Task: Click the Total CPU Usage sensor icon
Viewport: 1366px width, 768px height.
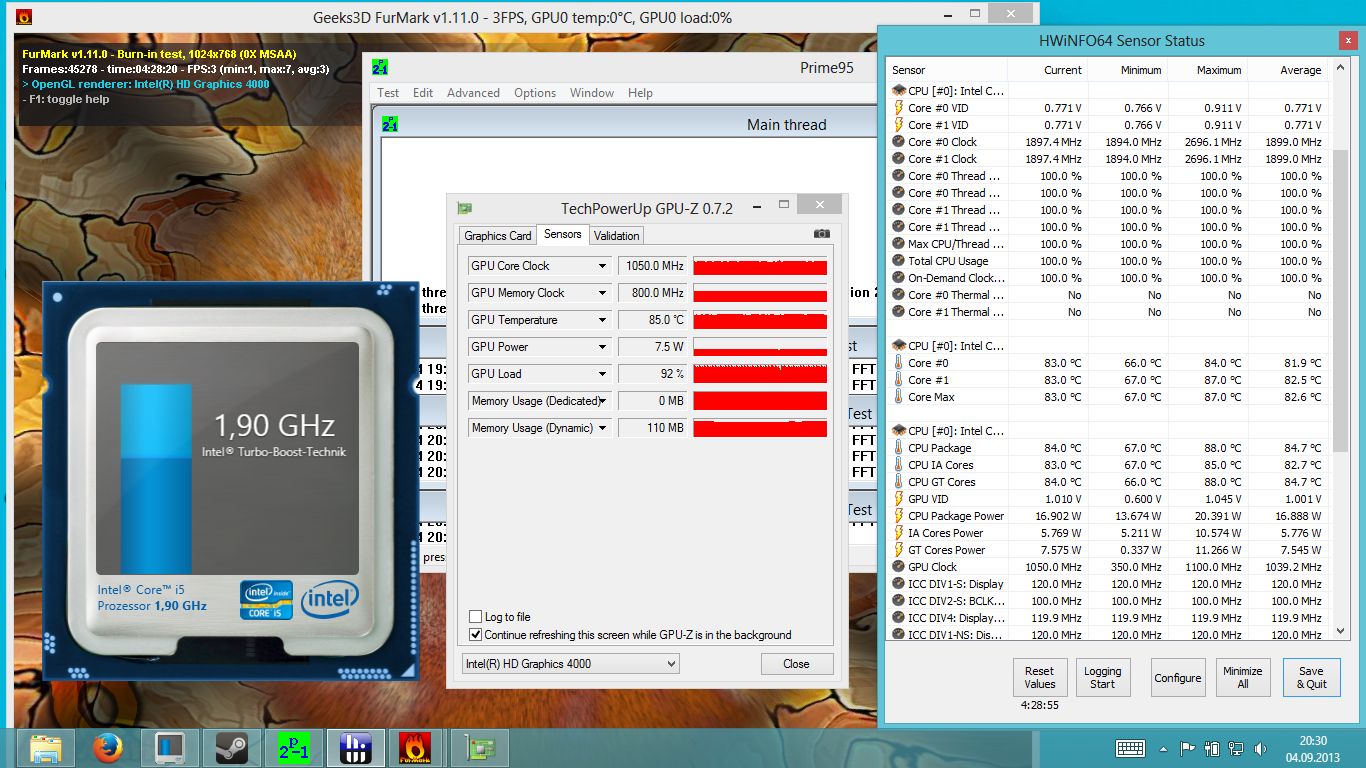Action: [899, 261]
